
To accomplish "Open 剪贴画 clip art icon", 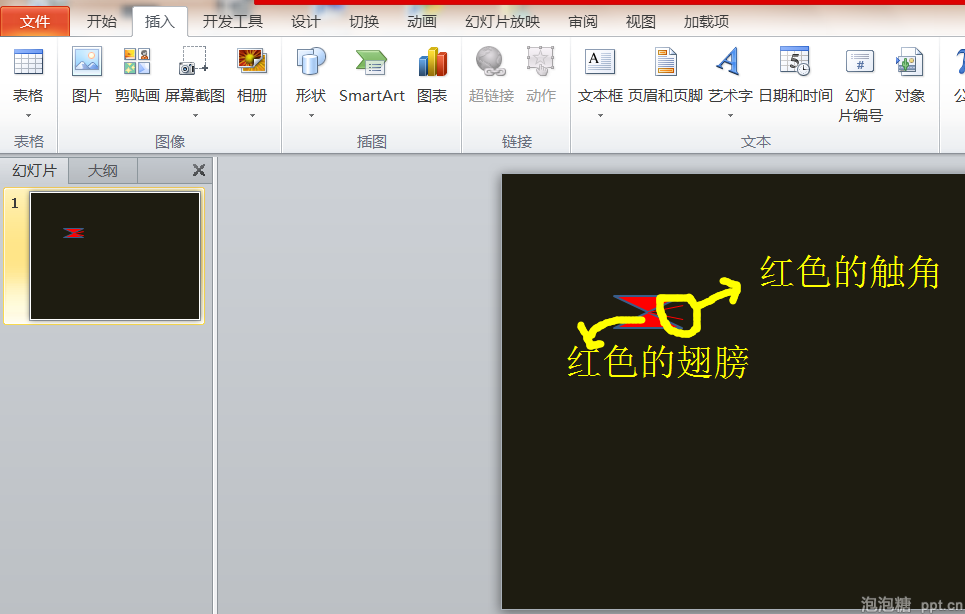I will [137, 63].
